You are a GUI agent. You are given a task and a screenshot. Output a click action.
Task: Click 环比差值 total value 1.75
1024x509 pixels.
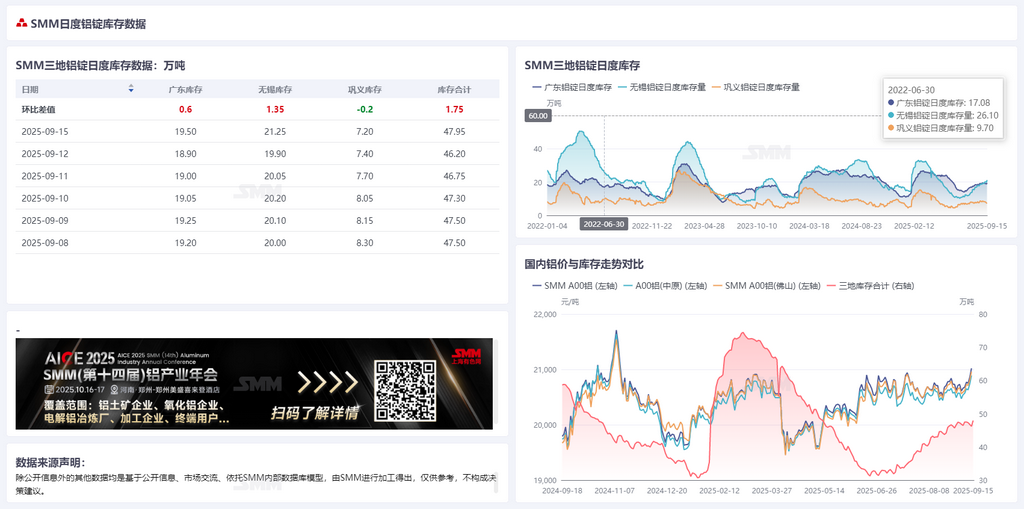pyautogui.click(x=455, y=109)
